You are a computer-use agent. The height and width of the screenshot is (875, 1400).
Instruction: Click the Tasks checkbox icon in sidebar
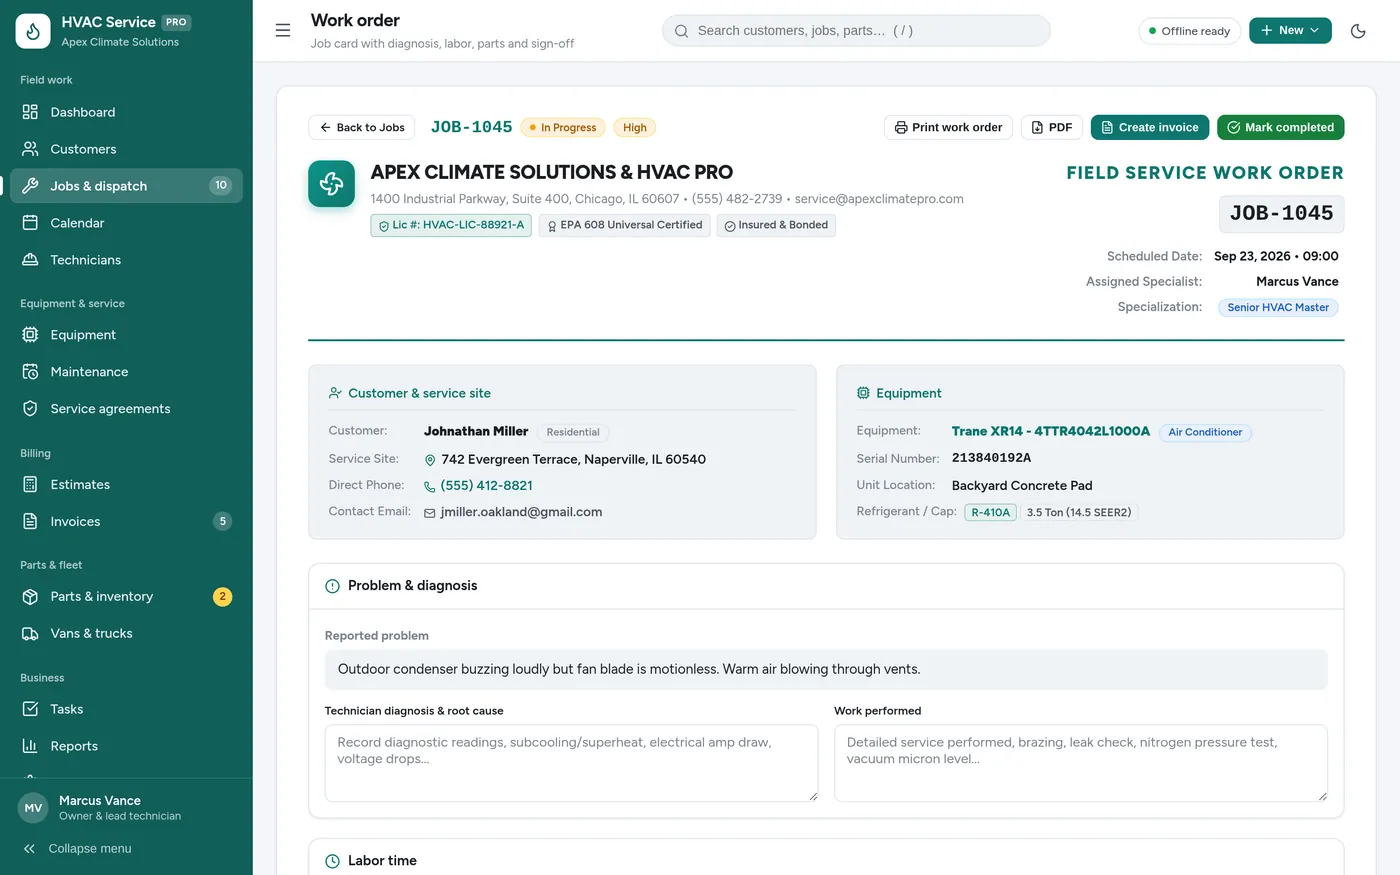click(x=30, y=710)
